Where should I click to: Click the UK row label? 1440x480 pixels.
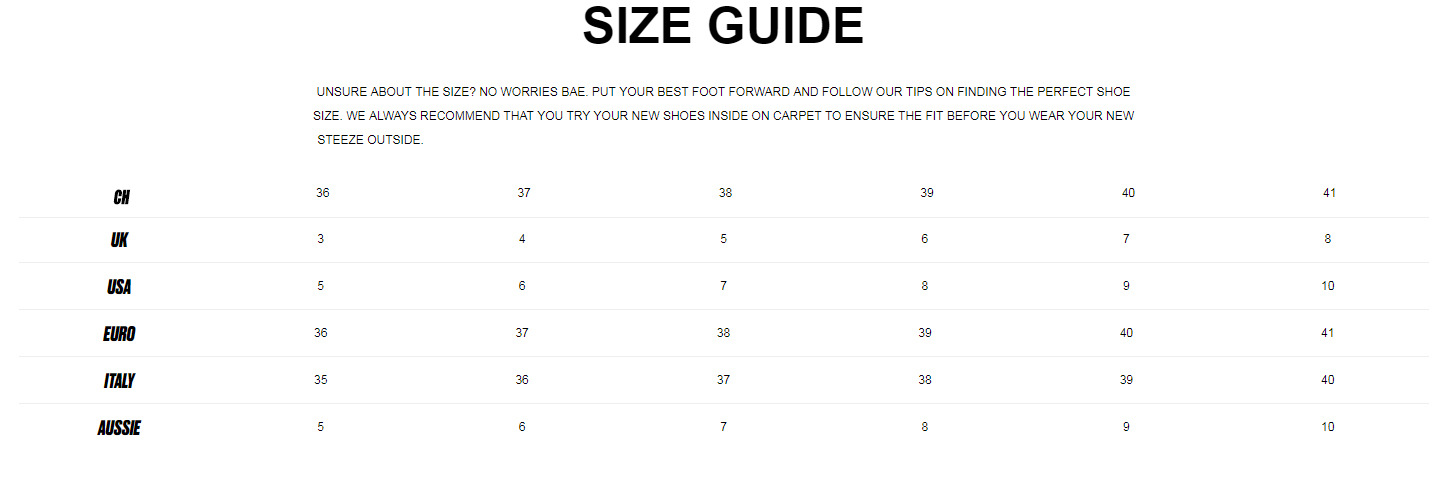(119, 240)
